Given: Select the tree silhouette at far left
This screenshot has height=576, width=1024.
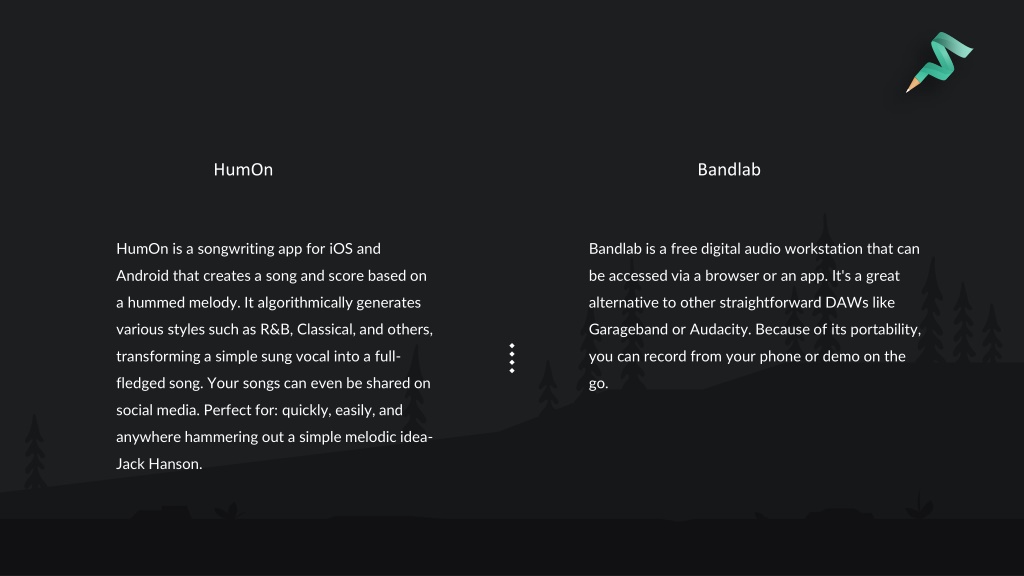Looking at the screenshot, I should pyautogui.click(x=35, y=451).
